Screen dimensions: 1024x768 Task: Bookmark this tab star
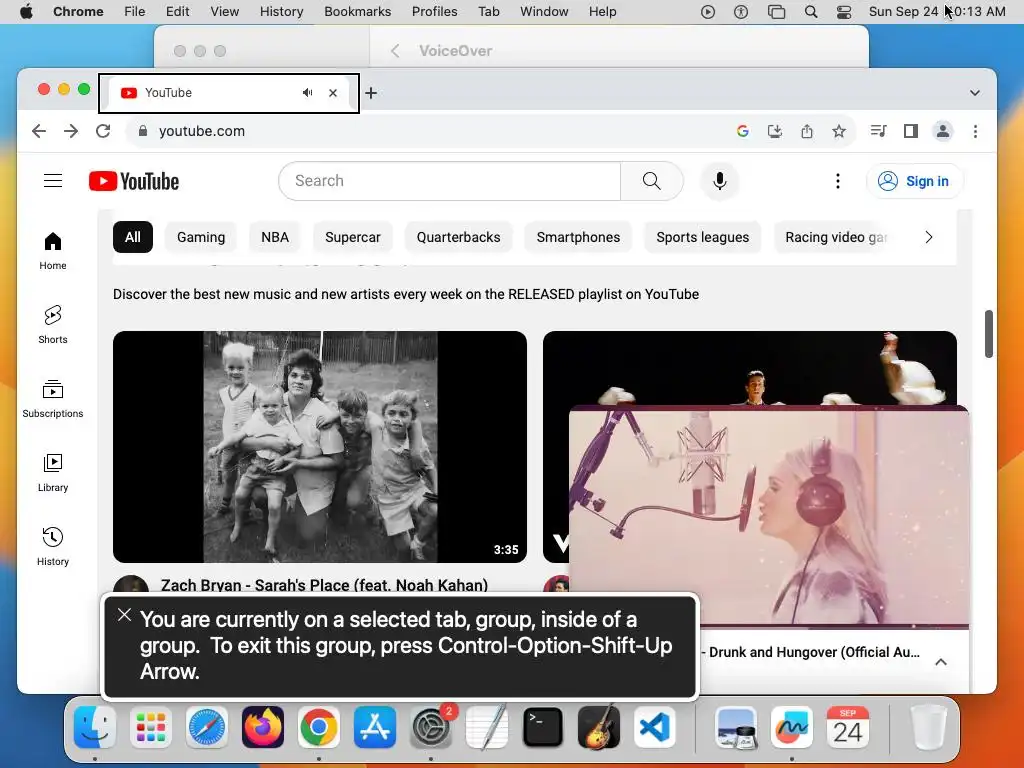pyautogui.click(x=839, y=131)
